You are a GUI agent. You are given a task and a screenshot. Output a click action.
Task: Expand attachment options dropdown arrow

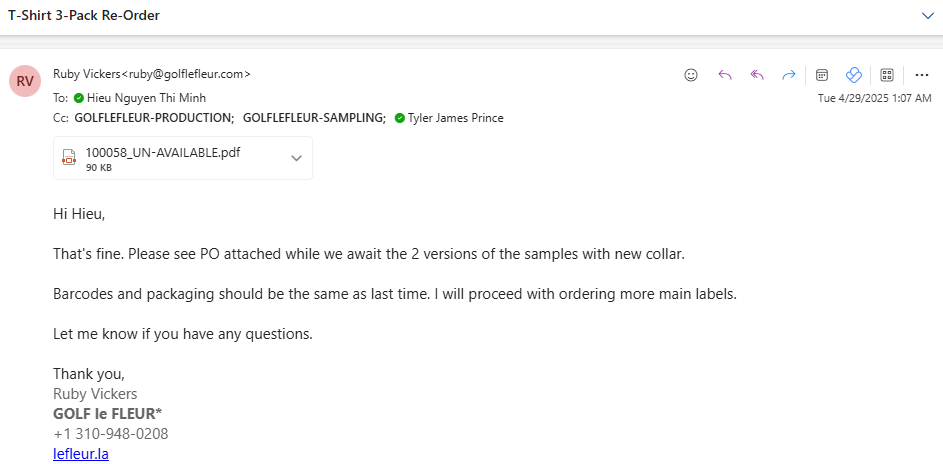coord(296,158)
